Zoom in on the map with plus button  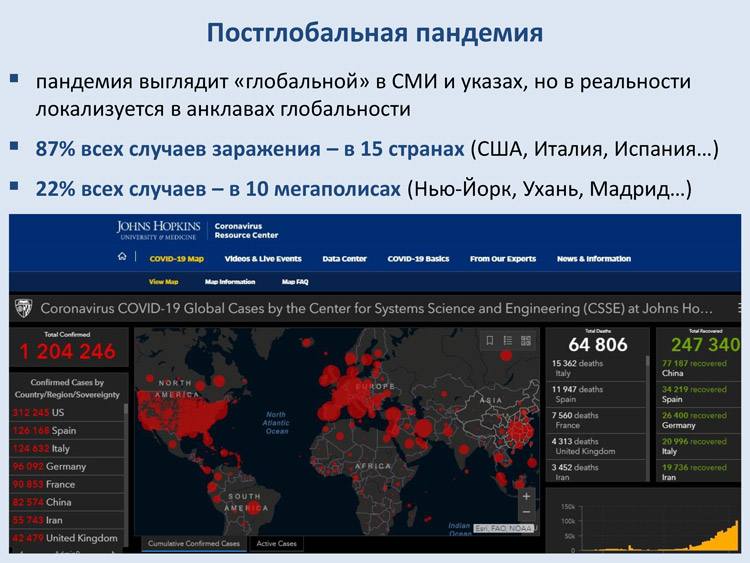tap(527, 496)
